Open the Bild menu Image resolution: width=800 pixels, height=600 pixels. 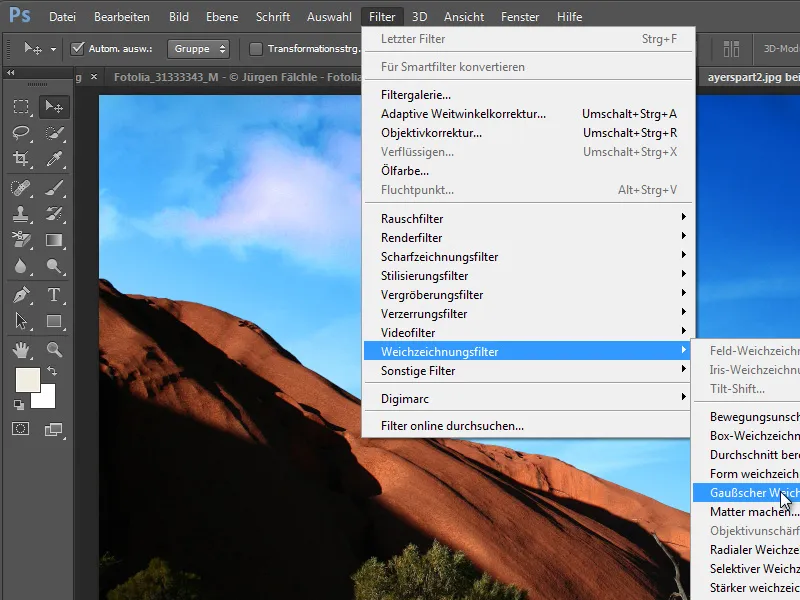coord(179,17)
